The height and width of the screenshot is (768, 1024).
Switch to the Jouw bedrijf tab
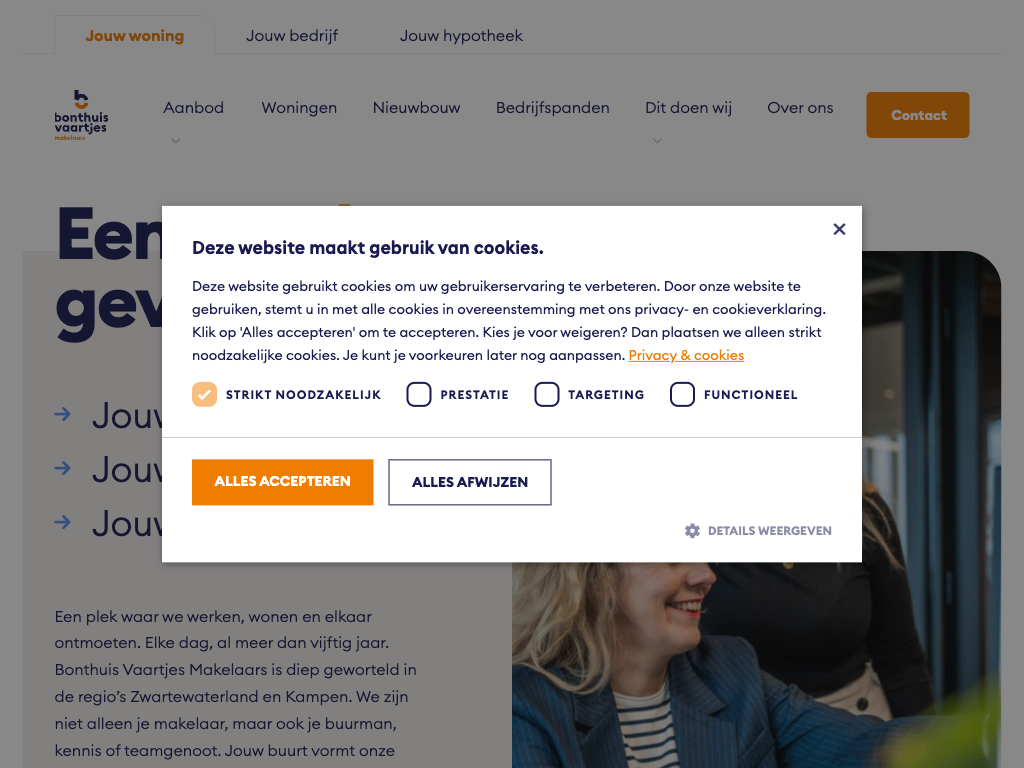[292, 36]
